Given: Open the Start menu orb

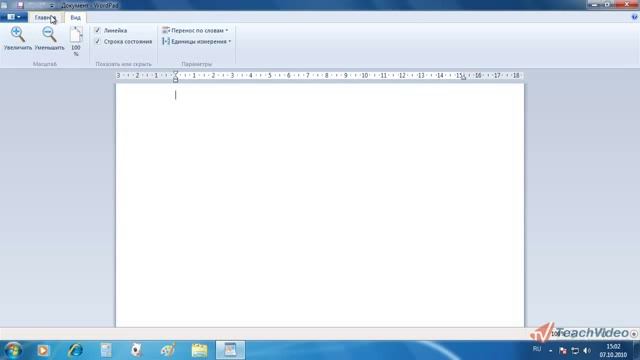Looking at the screenshot, I should point(13,350).
